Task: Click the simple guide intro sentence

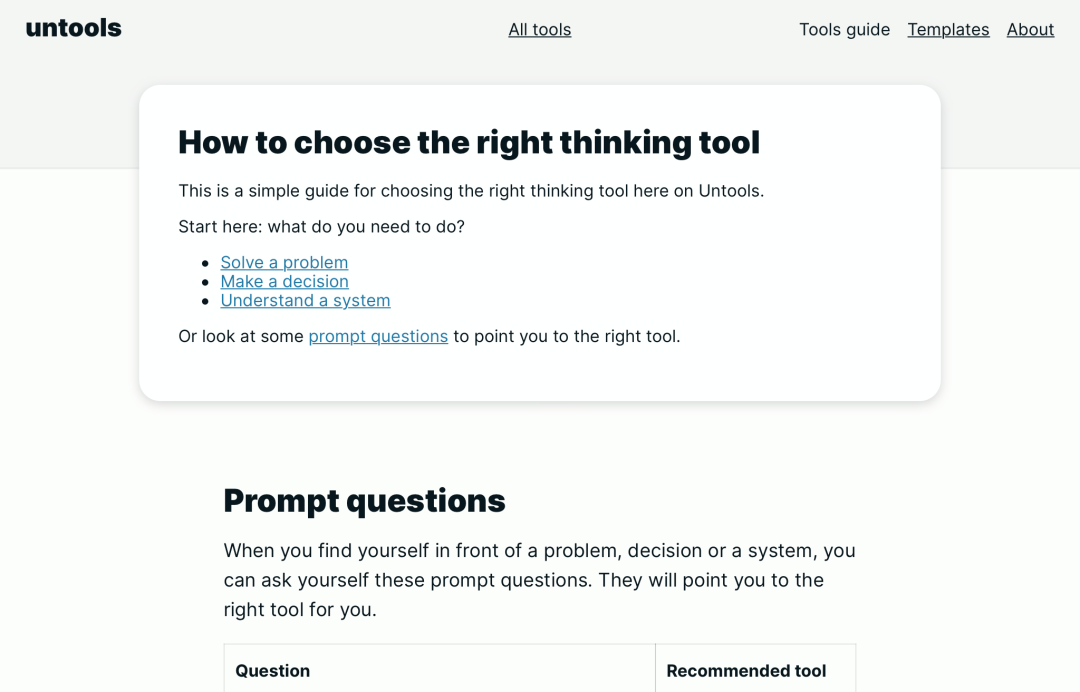Action: [x=471, y=191]
